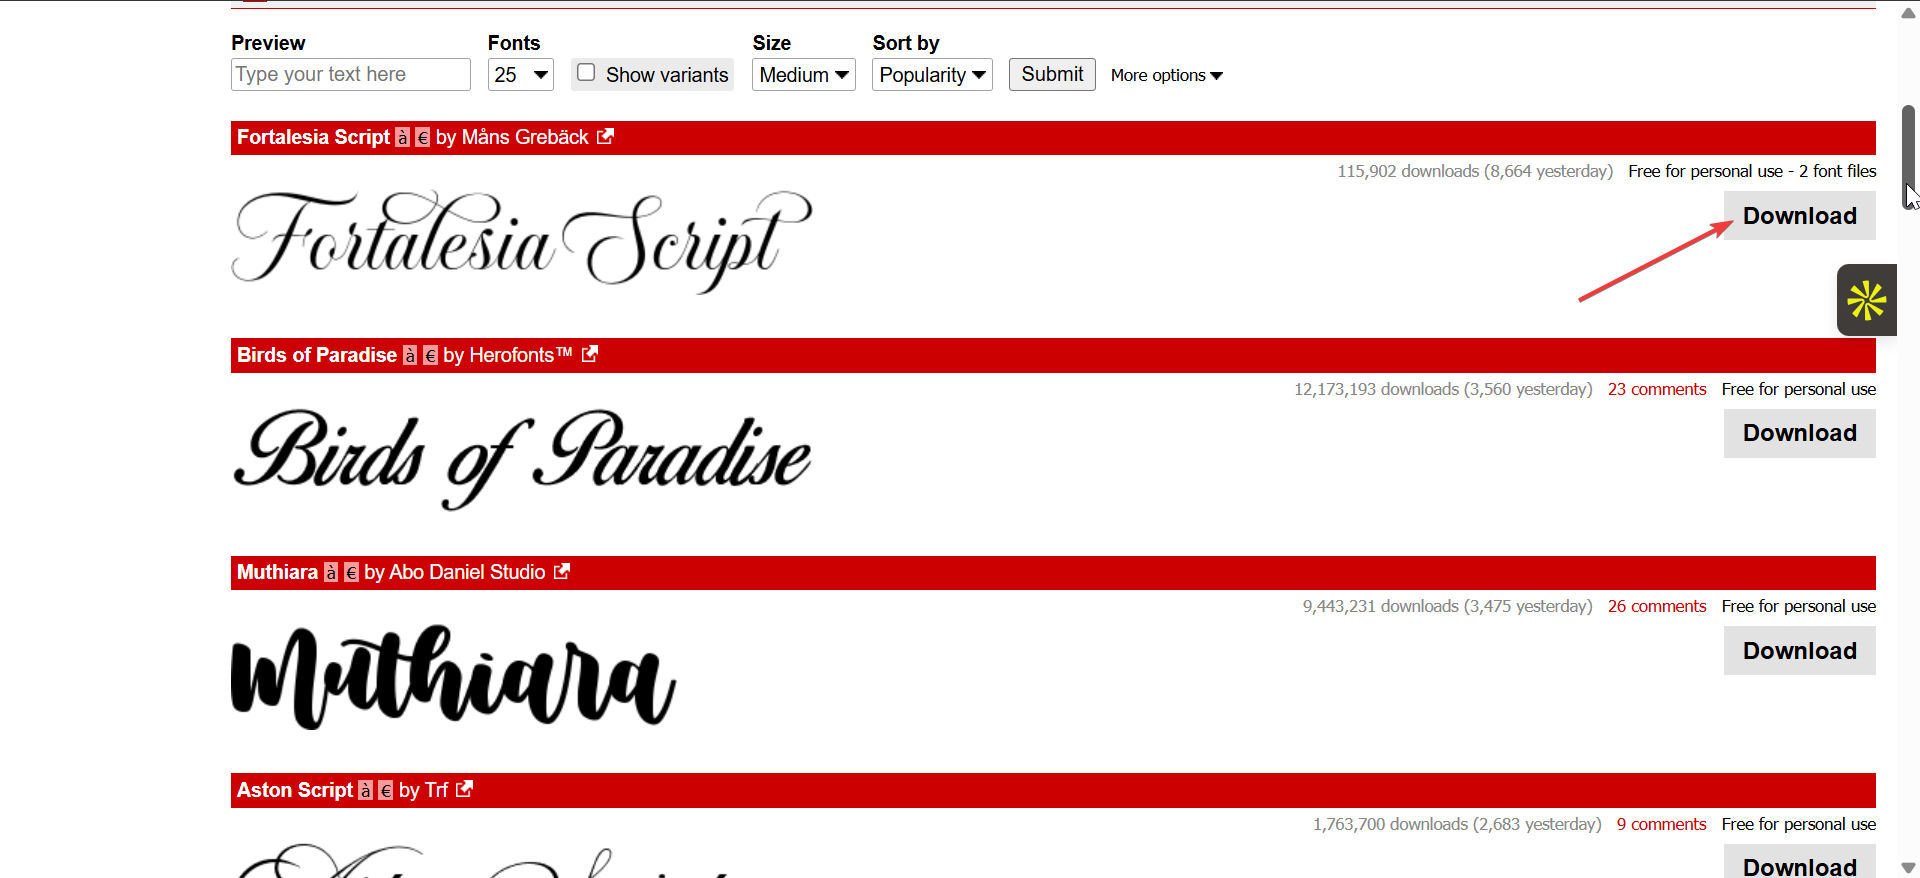Download Birds of Paradise font

tap(1800, 433)
